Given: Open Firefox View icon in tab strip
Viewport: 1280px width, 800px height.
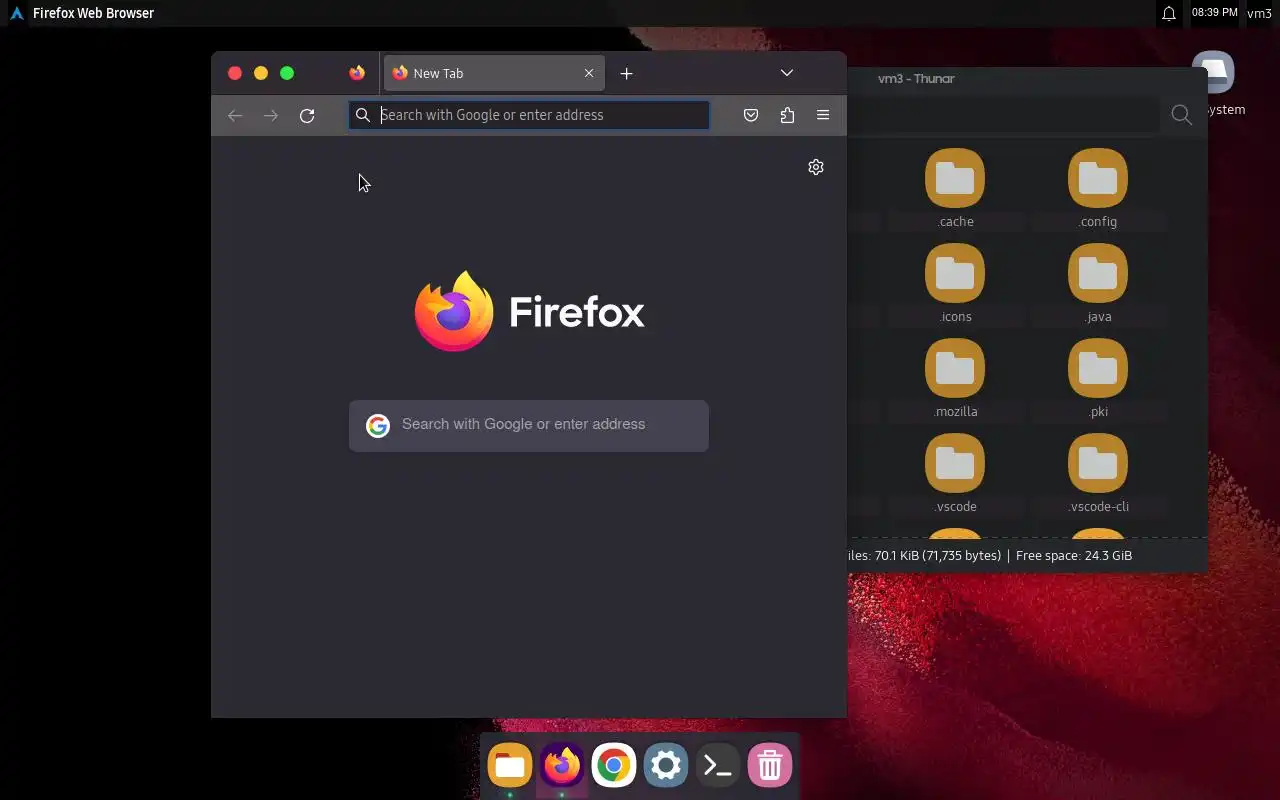Looking at the screenshot, I should click(x=357, y=73).
